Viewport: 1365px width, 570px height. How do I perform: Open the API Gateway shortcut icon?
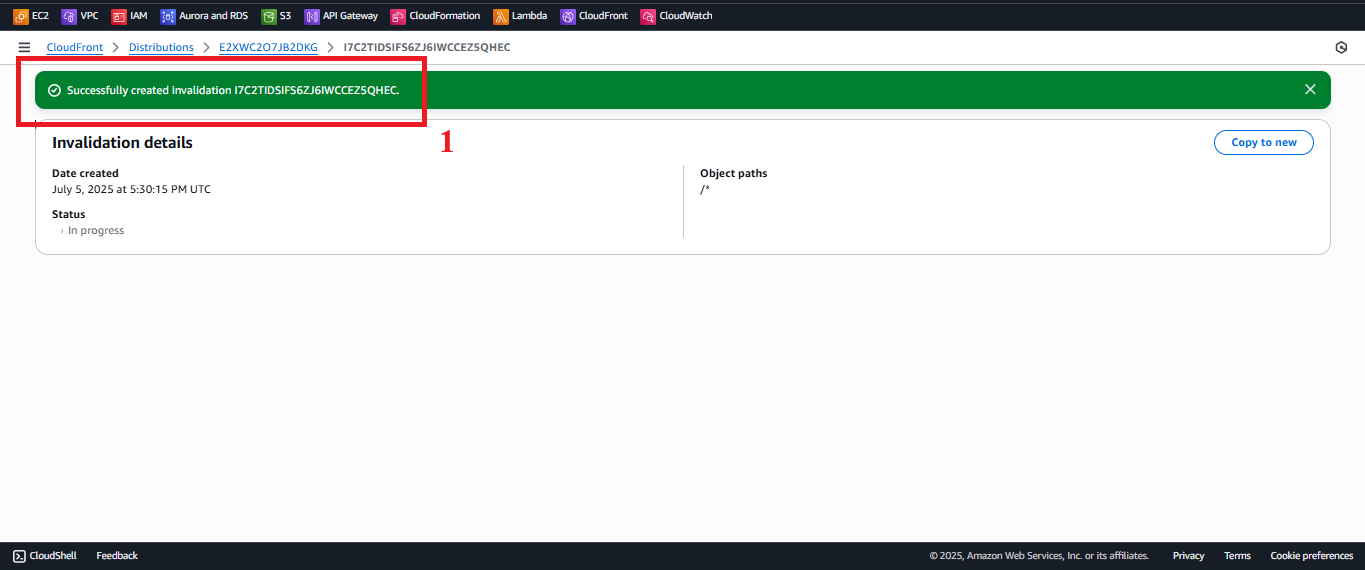(x=311, y=16)
